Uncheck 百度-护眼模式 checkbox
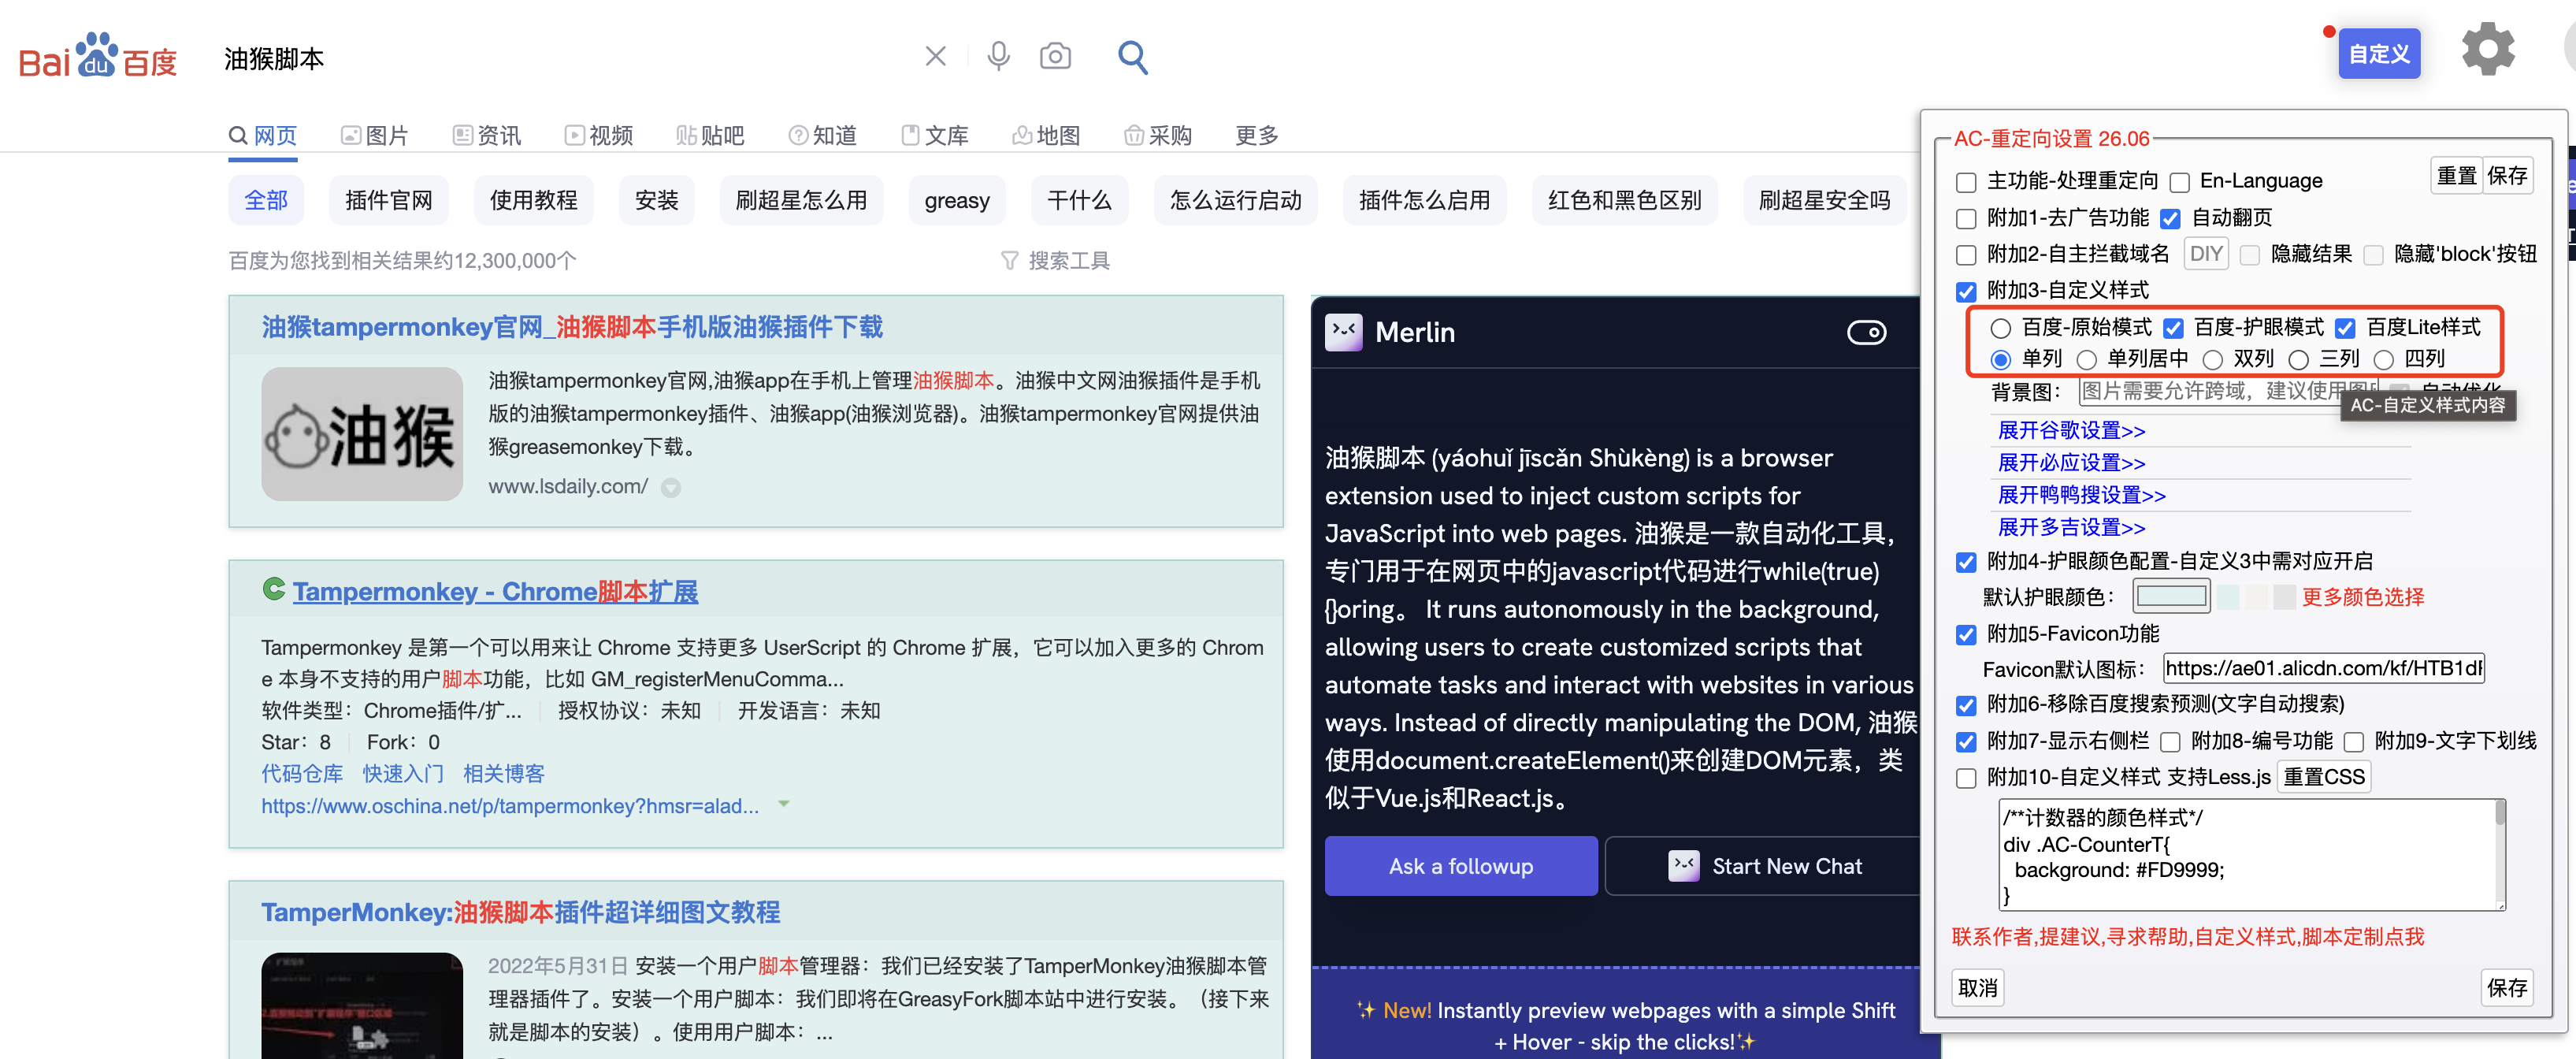The height and width of the screenshot is (1059, 2576). 2173,328
